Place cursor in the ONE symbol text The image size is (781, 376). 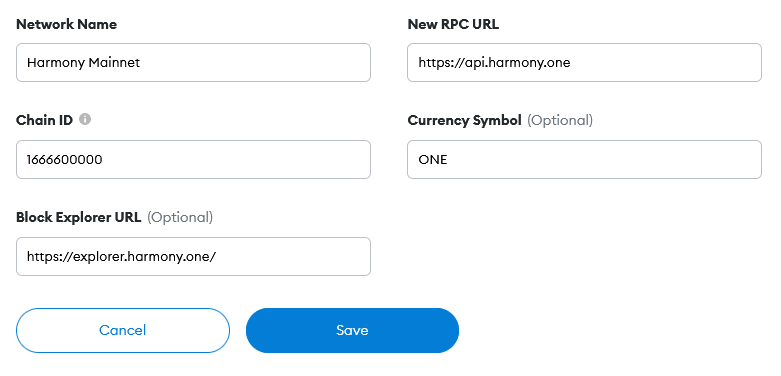coord(433,159)
